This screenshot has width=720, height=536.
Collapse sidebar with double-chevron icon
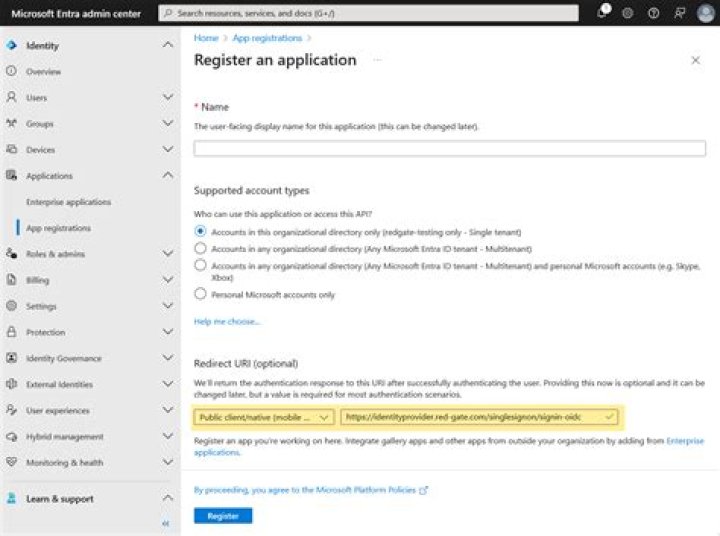[x=166, y=524]
